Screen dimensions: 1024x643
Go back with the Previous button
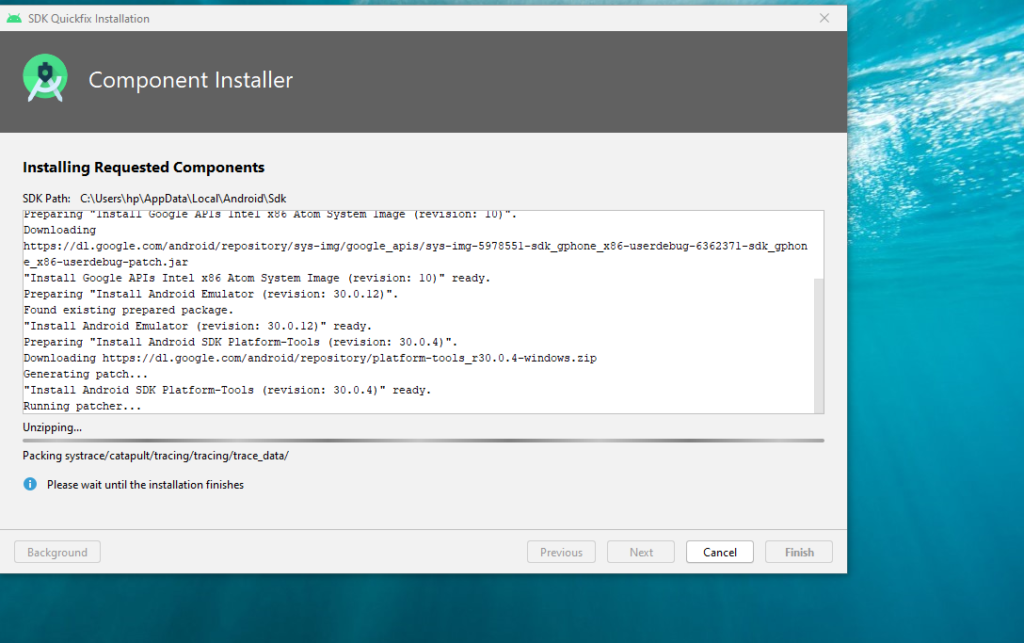tap(561, 552)
